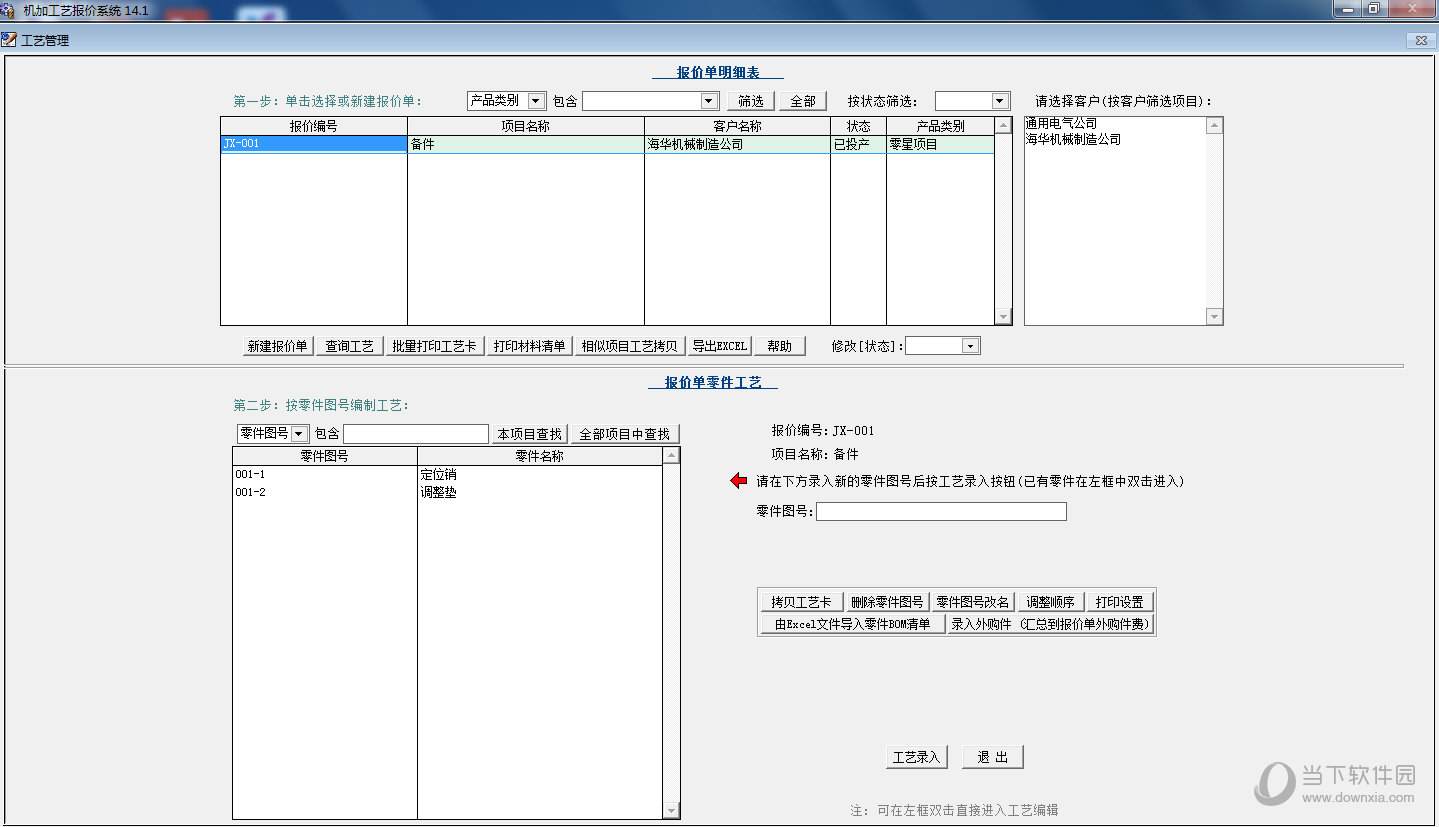1439x827 pixels.
Task: Click part list scrollbar down arrow
Action: click(x=671, y=811)
